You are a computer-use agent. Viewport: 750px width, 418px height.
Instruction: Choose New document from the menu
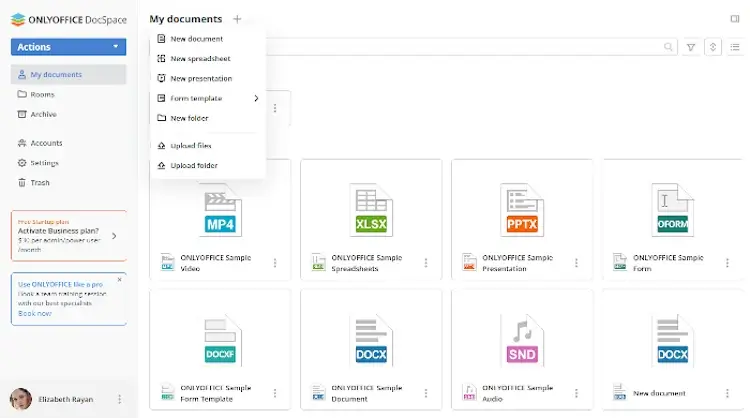coord(208,39)
